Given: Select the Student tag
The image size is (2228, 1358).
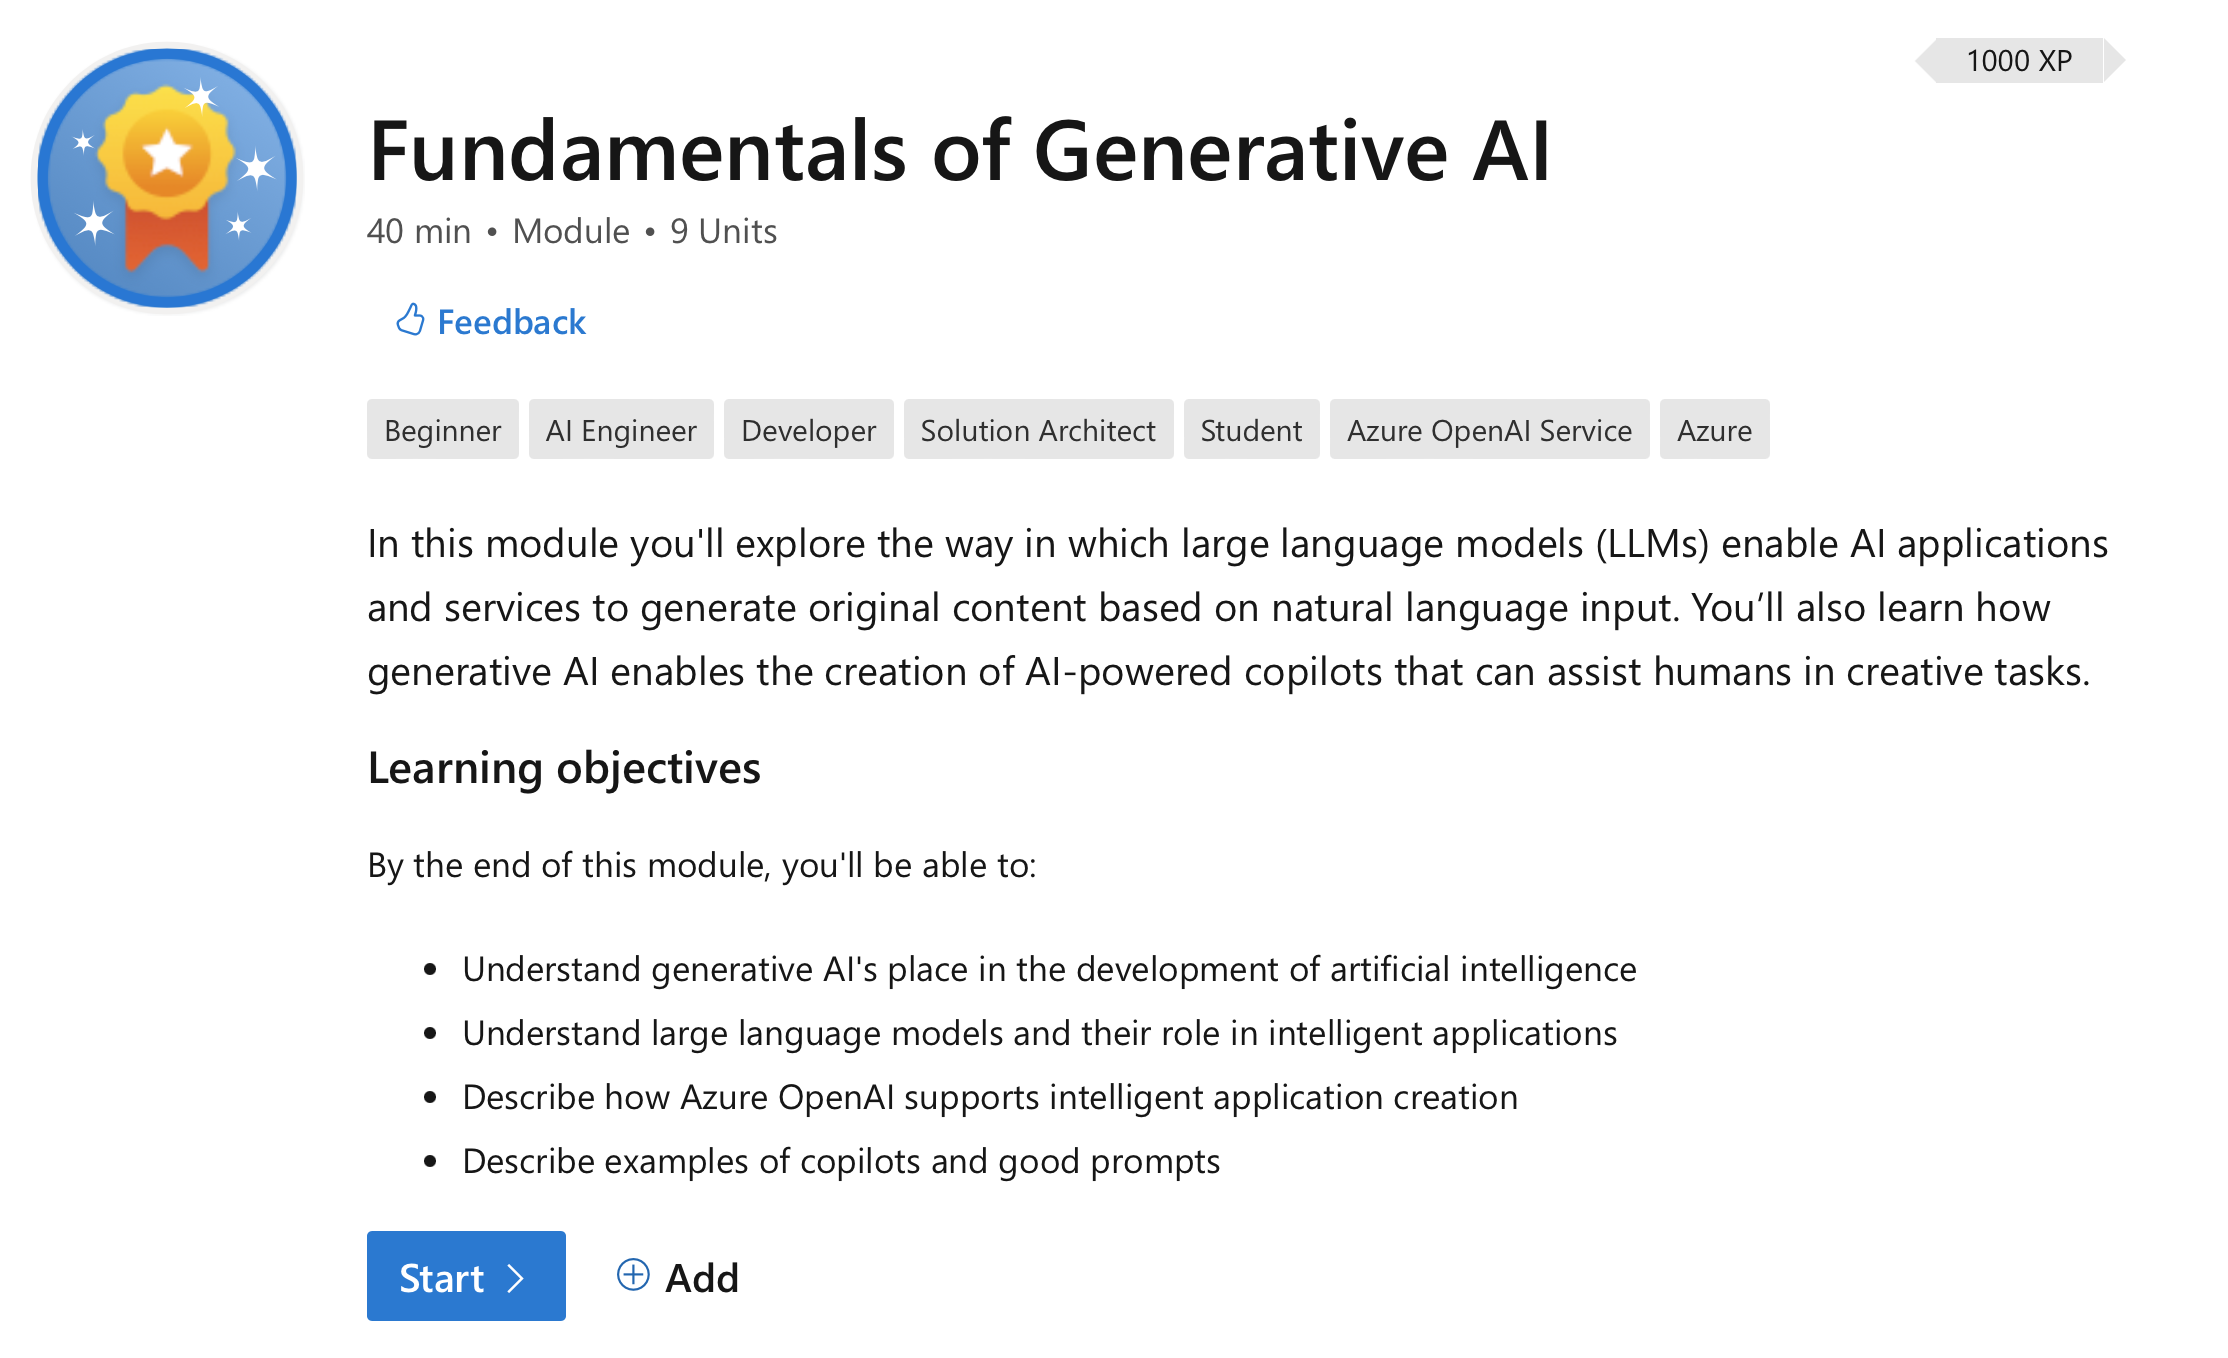Looking at the screenshot, I should tap(1250, 430).
